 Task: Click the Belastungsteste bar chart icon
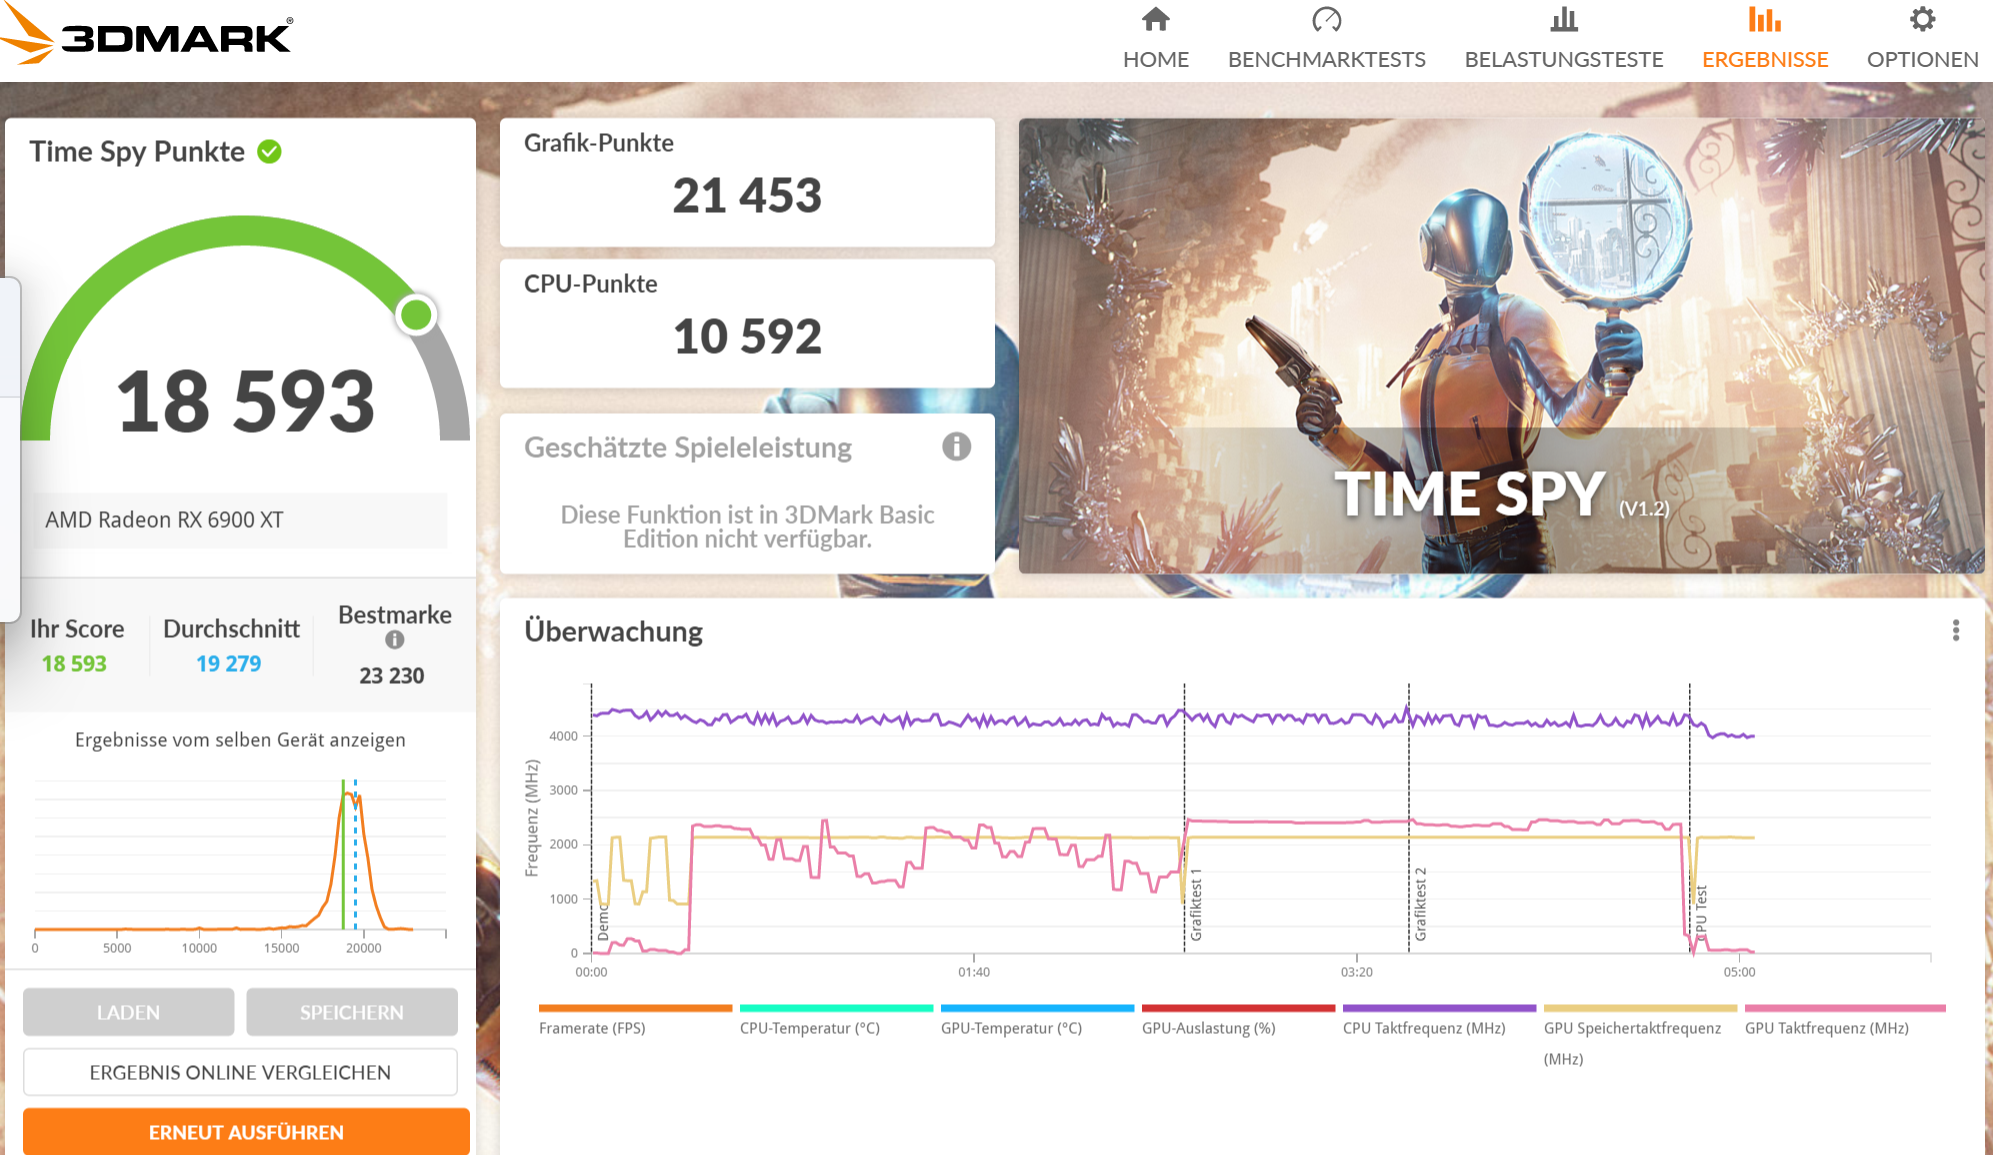1563,20
